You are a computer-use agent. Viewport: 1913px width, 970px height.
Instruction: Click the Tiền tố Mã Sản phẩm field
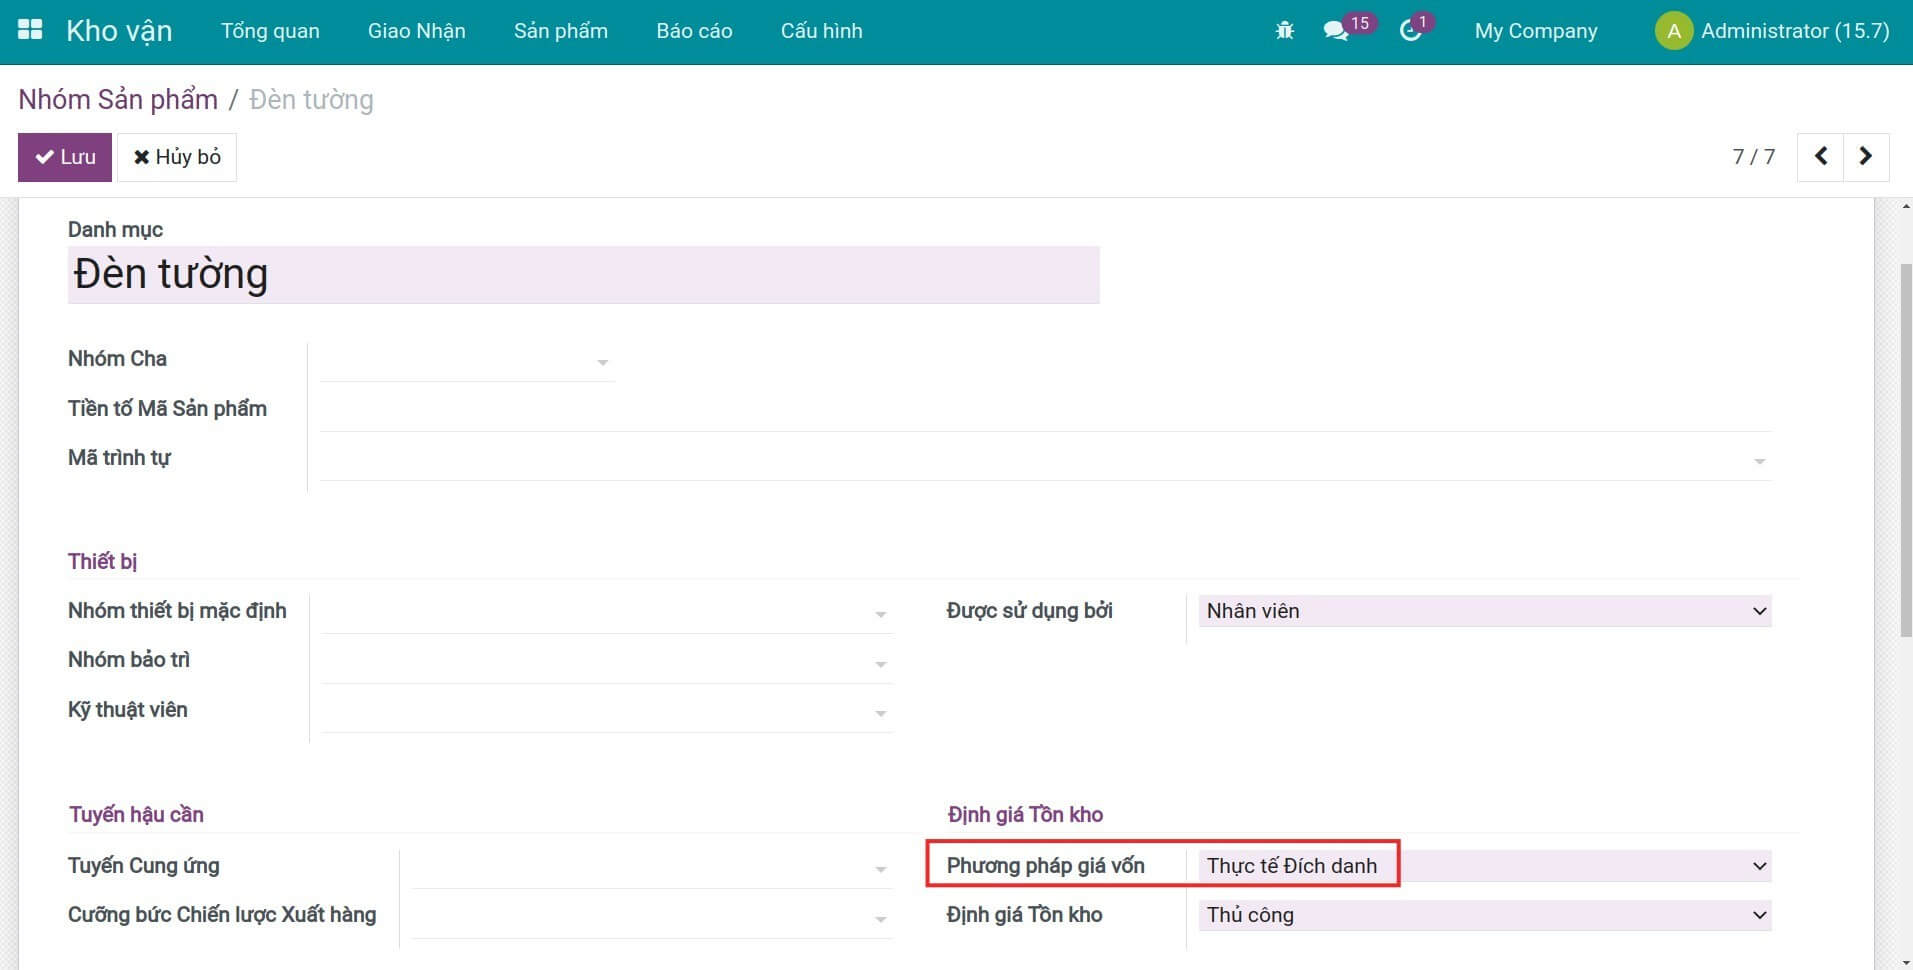(1044, 411)
